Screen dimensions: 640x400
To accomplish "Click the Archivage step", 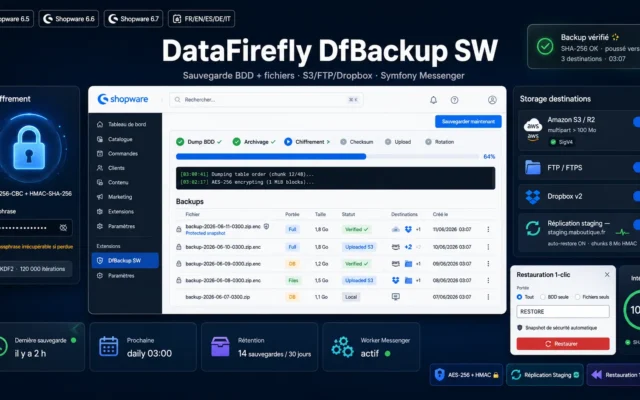I will [x=254, y=142].
